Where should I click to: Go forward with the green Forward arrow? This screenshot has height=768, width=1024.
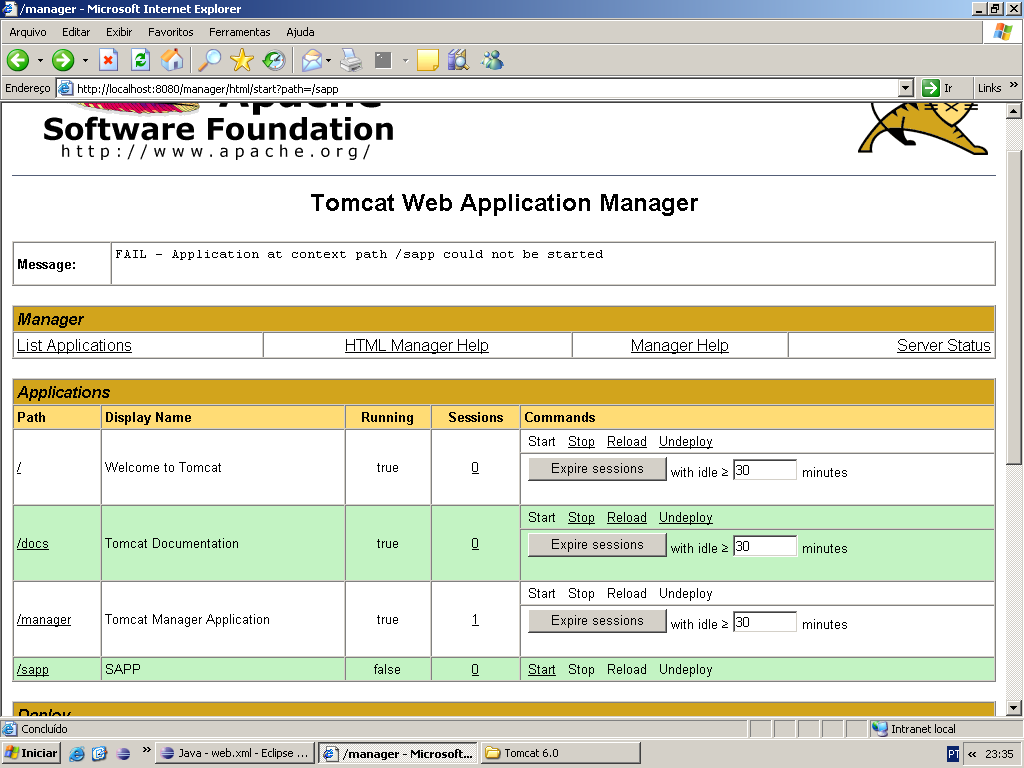(x=63, y=61)
